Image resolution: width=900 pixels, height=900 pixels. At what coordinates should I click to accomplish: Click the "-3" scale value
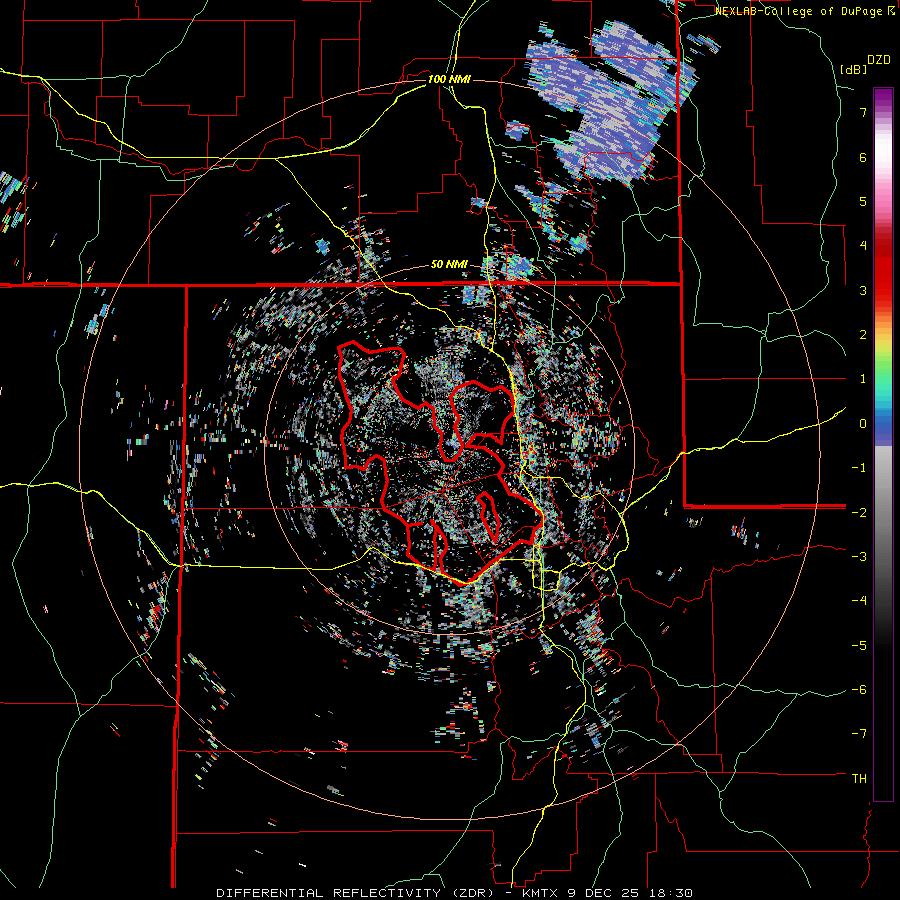click(859, 557)
